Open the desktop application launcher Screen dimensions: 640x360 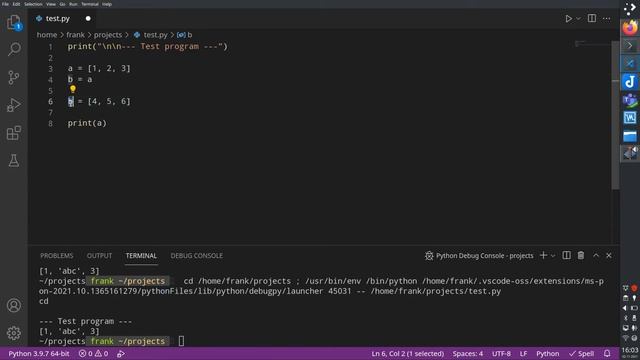tap(630, 9)
